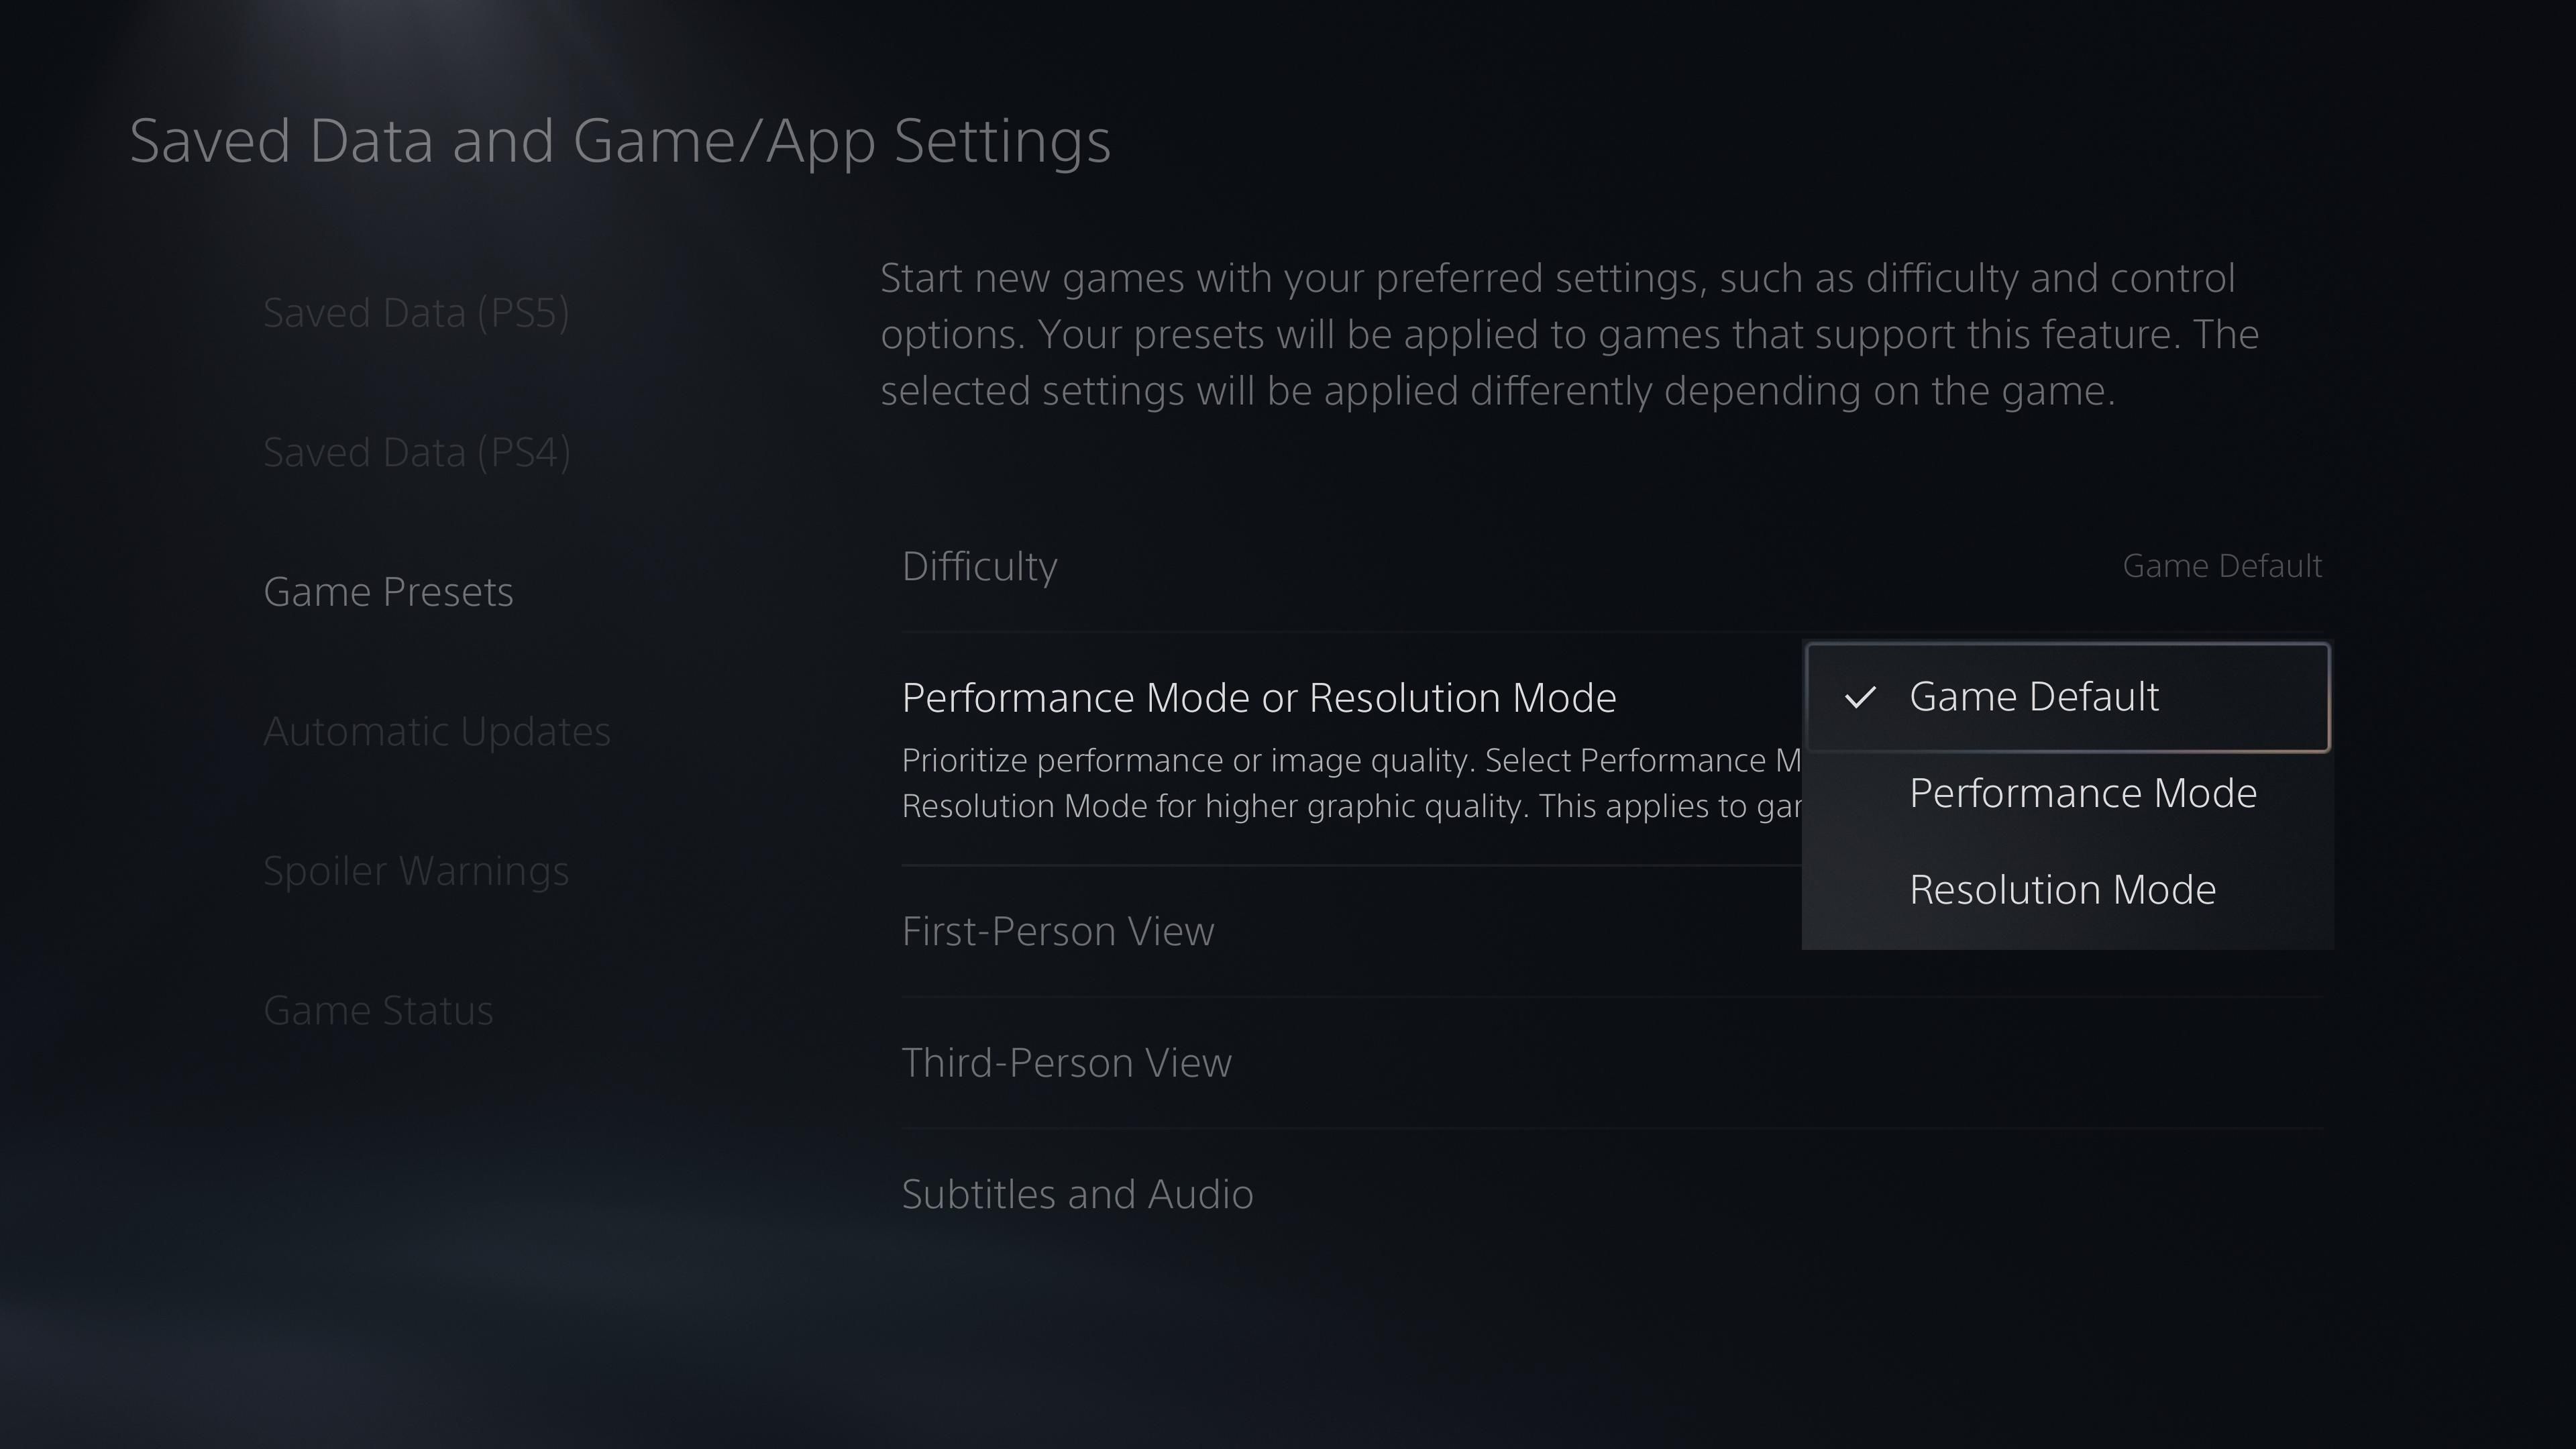Select Game Default in the dropdown list

point(2068,697)
